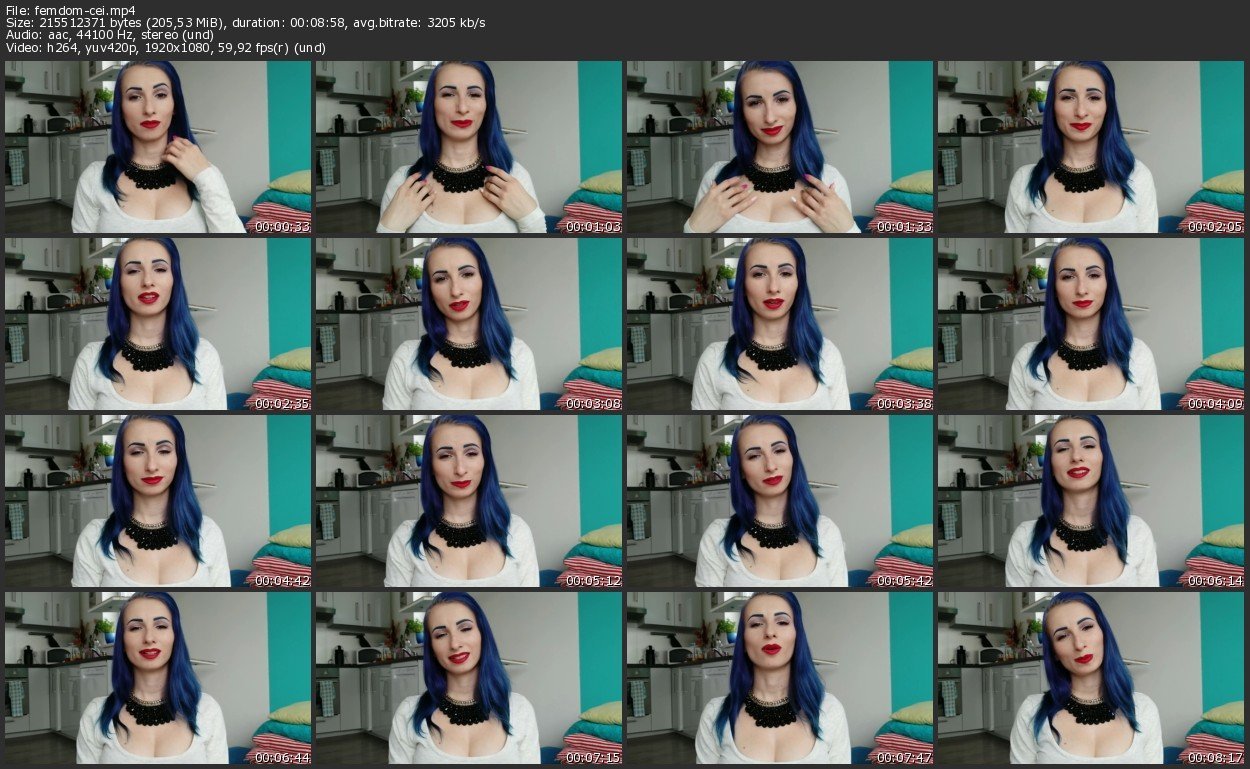Click the frame marked 00:07:15

[x=469, y=678]
